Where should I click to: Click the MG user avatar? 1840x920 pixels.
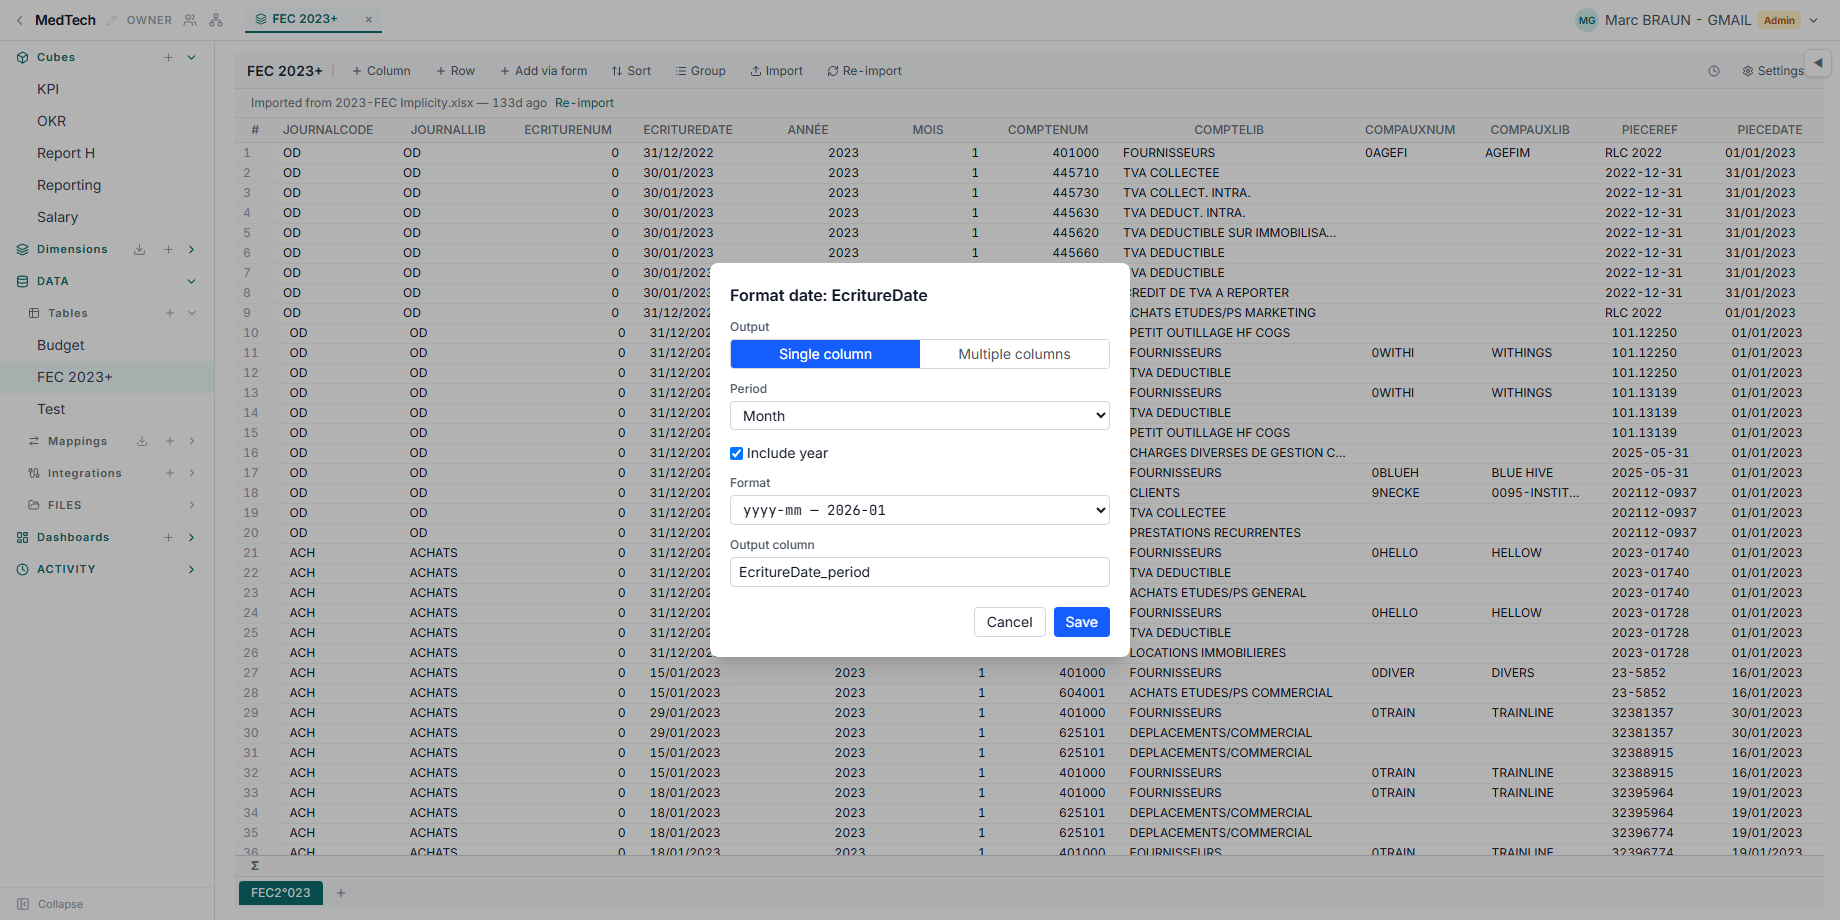pyautogui.click(x=1587, y=20)
